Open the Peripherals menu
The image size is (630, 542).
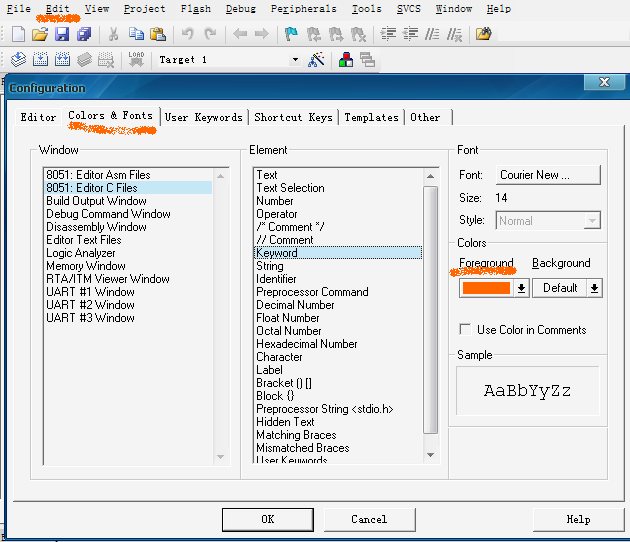pyautogui.click(x=304, y=9)
